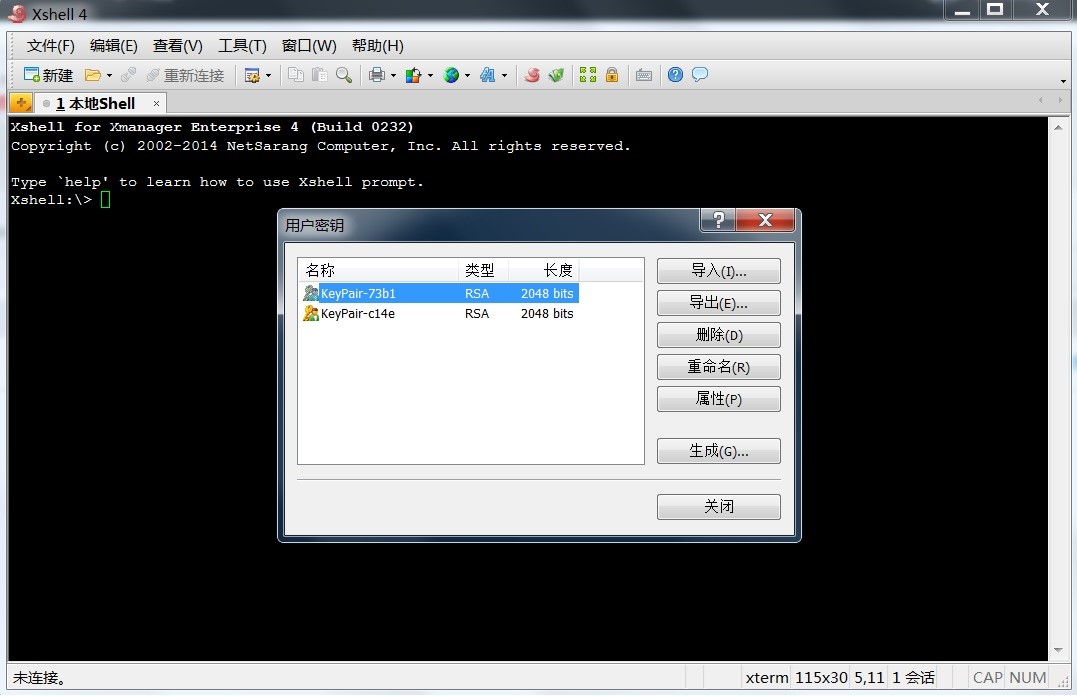Viewport: 1077px width, 696px height.
Task: Open the 帮助(H) menu
Action: click(x=378, y=46)
